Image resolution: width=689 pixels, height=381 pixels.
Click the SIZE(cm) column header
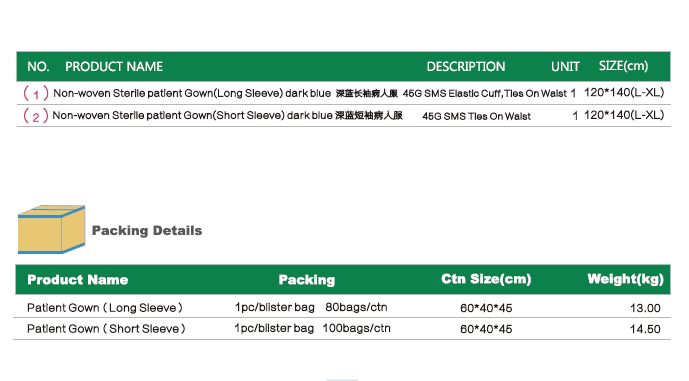click(x=623, y=66)
